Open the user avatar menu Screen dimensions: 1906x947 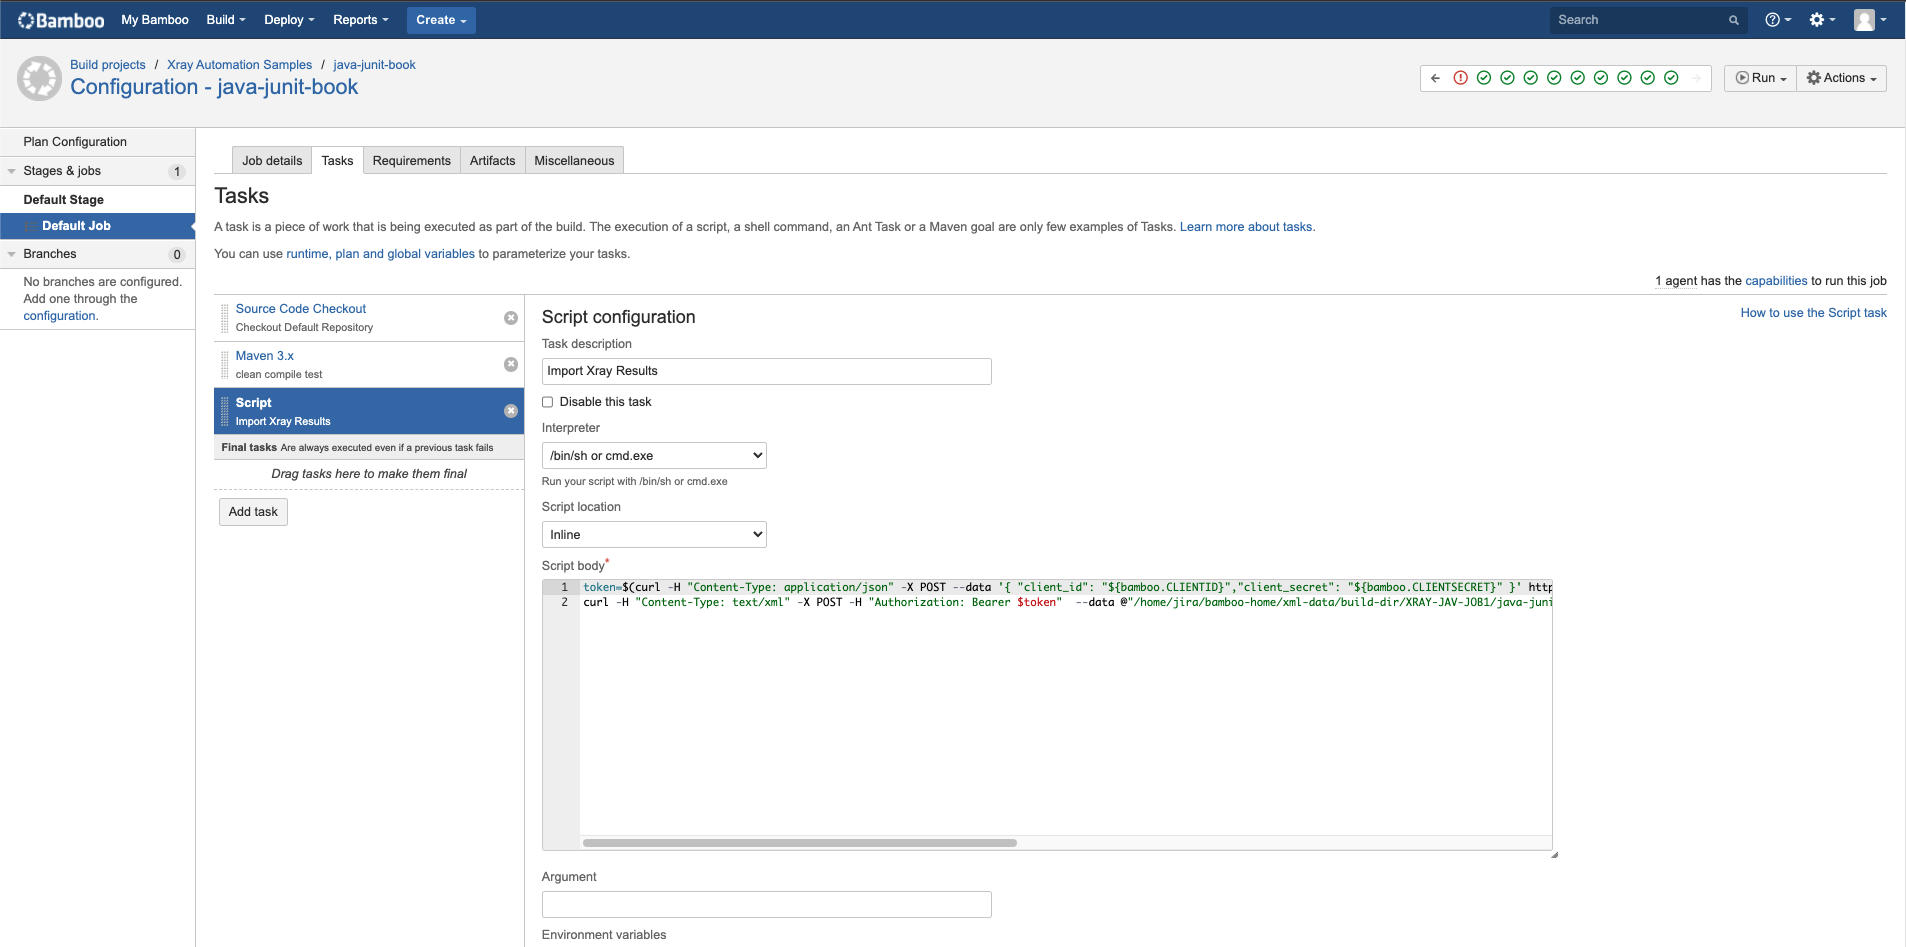point(1870,20)
